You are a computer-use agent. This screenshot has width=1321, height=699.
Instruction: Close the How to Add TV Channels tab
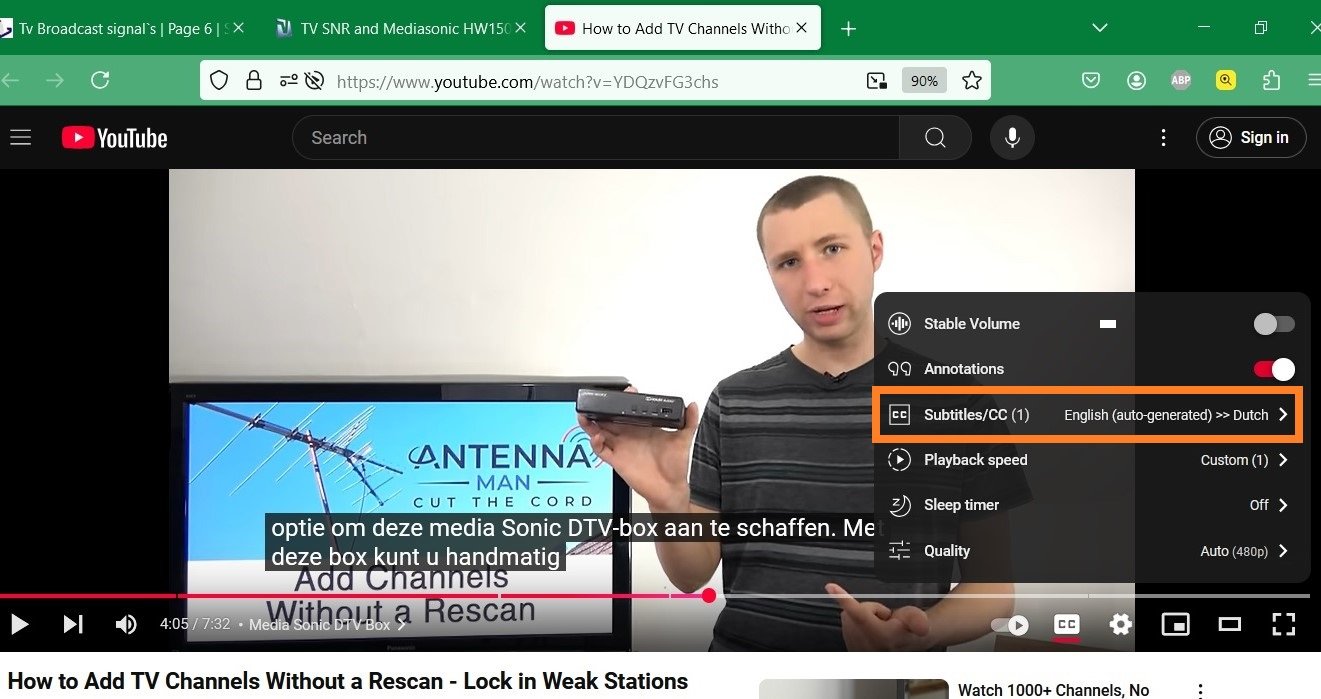coord(803,28)
